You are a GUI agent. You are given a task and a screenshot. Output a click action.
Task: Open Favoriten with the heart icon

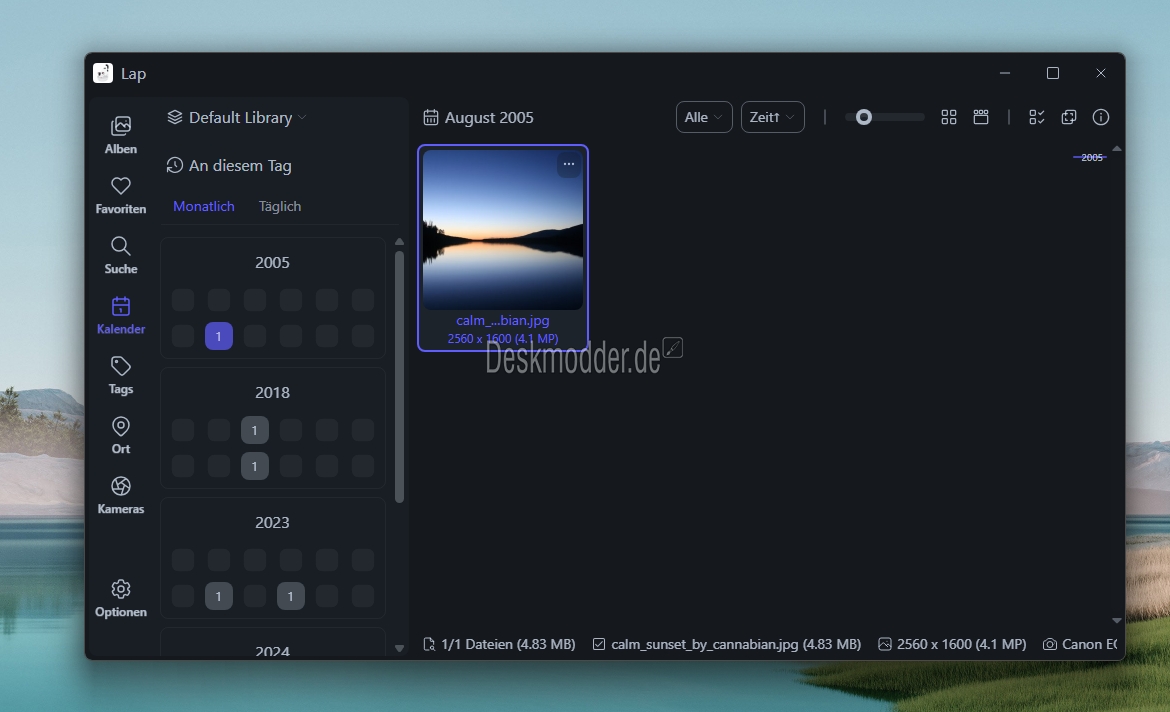coord(121,195)
